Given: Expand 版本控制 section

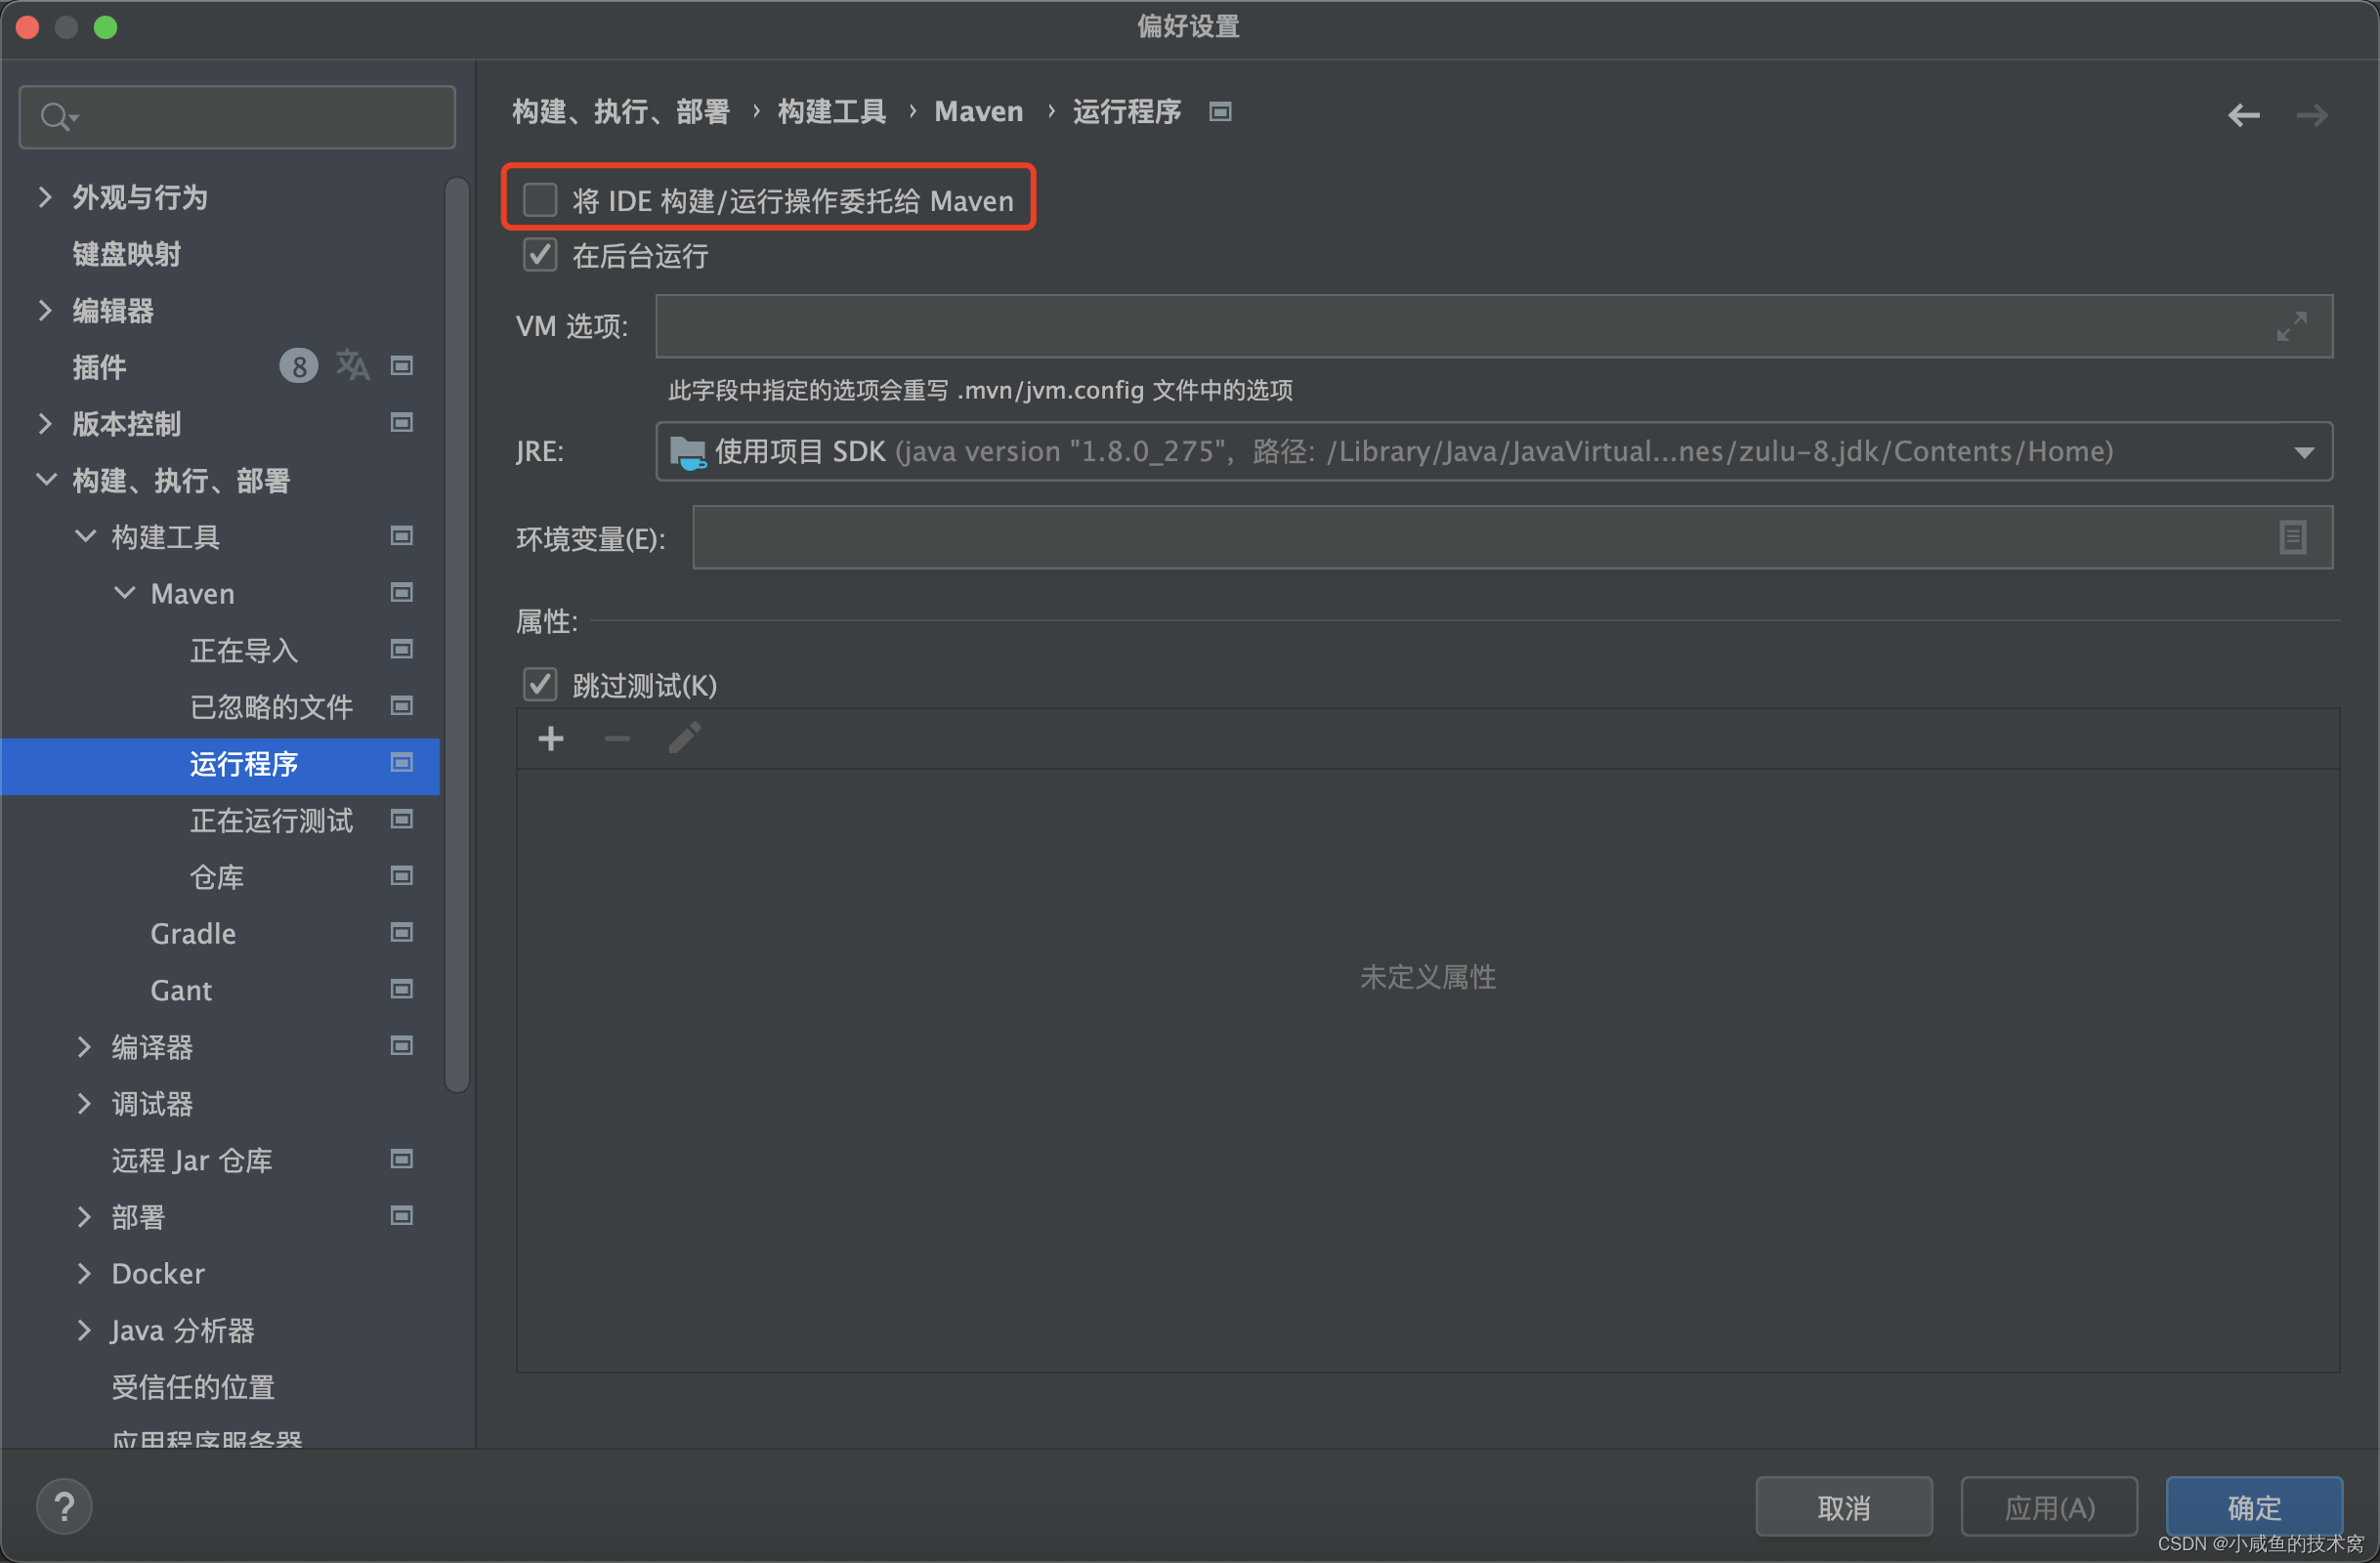Looking at the screenshot, I should point(45,423).
